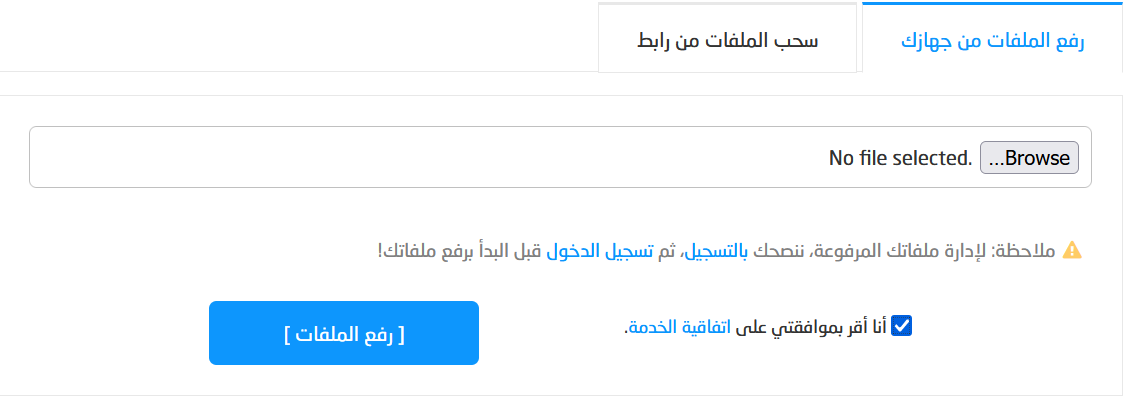Click the yellow warning triangle icon

pyautogui.click(x=1071, y=251)
